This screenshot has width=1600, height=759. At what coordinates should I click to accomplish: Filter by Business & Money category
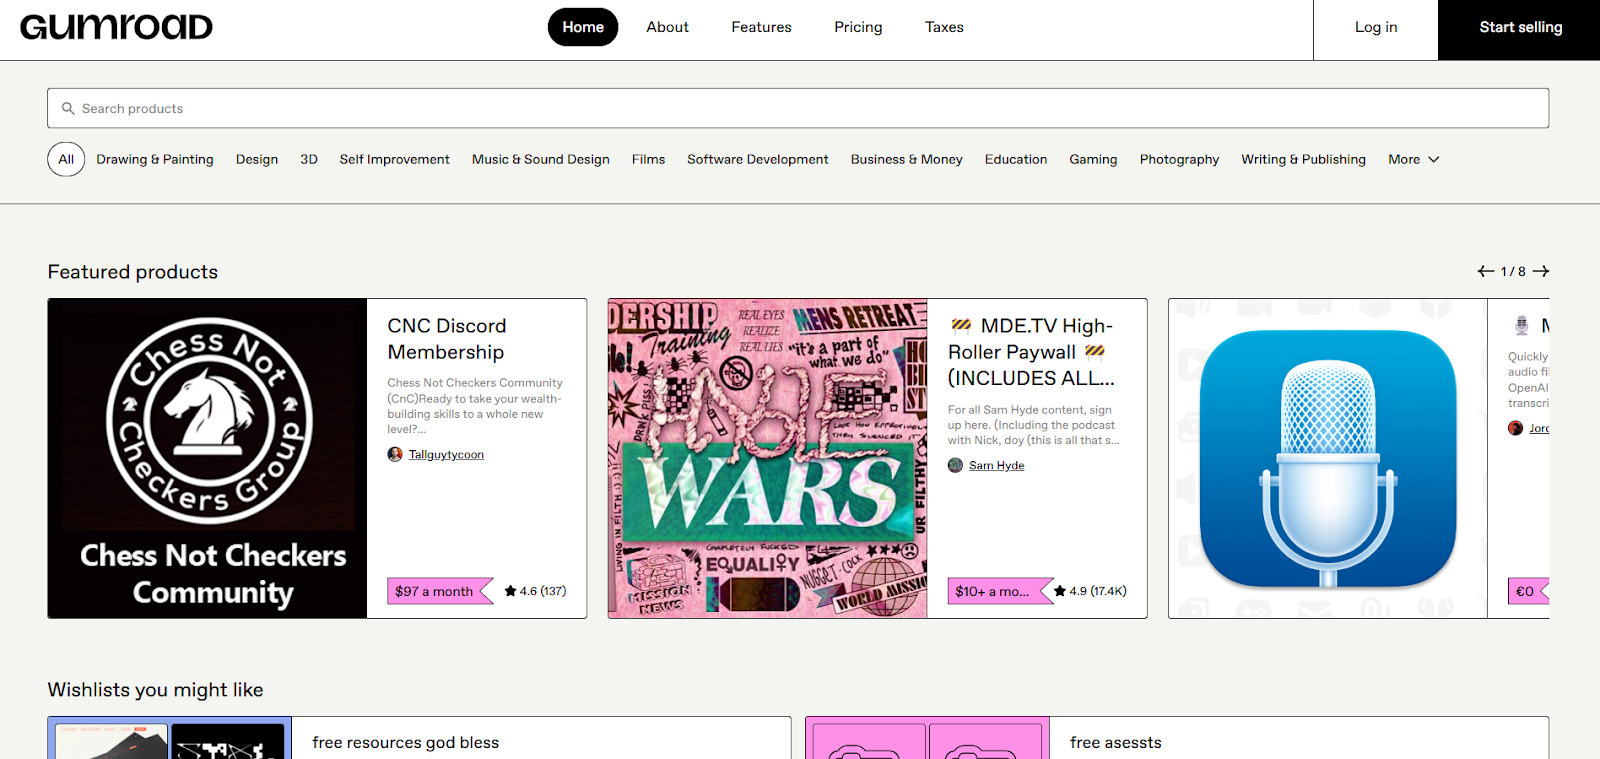point(907,159)
